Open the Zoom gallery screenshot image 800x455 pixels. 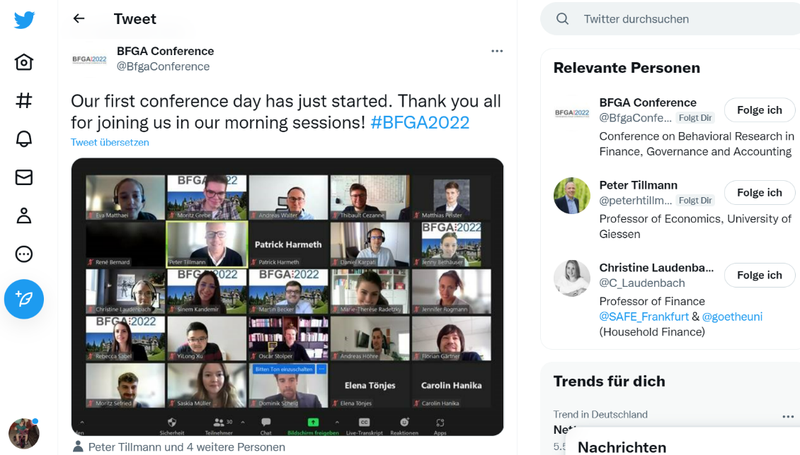[287, 297]
